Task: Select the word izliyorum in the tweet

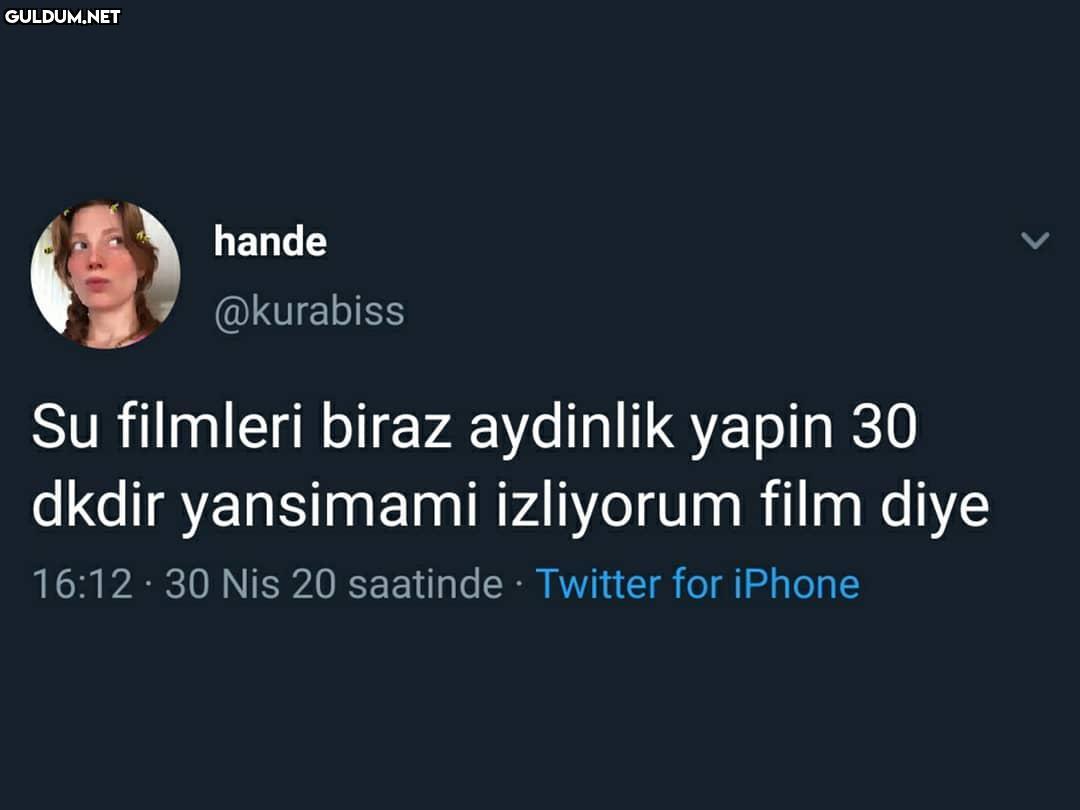Action: 619,508
